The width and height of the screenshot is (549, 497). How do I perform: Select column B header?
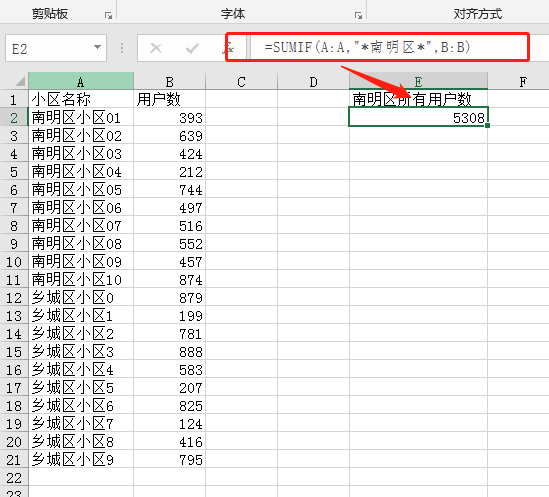tap(169, 82)
